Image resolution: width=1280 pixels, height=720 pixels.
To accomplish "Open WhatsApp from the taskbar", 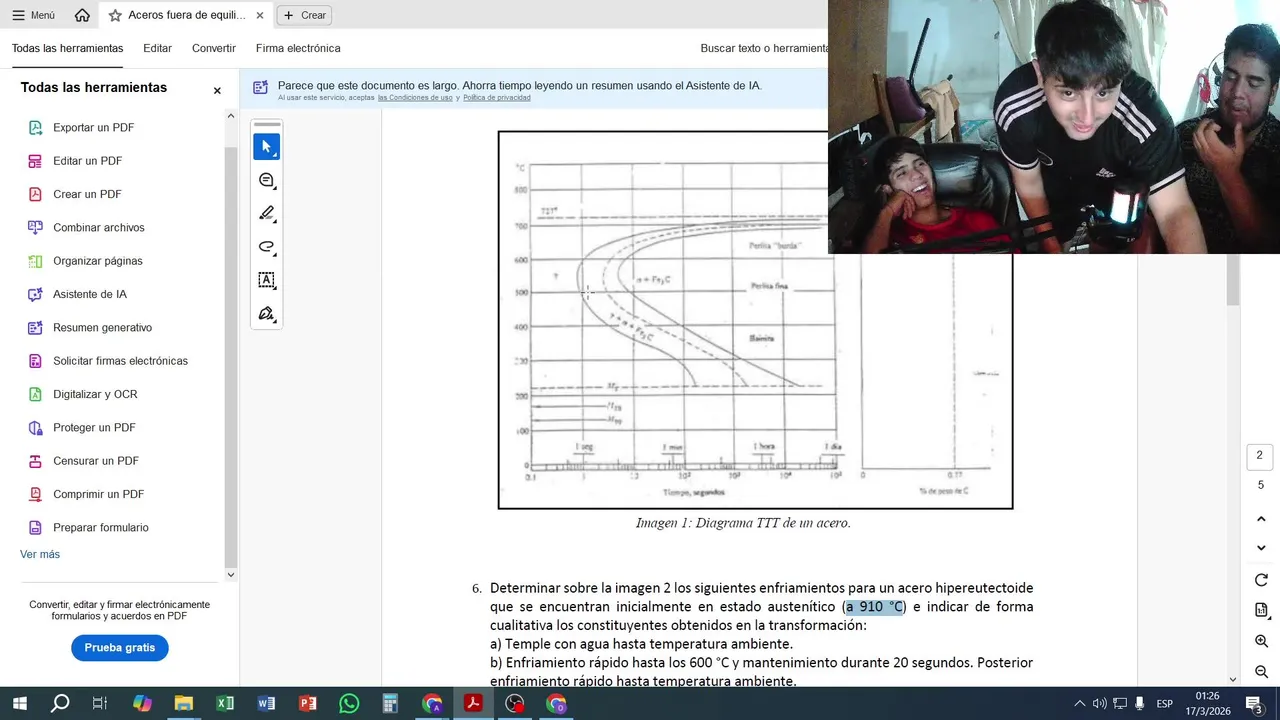I will (349, 704).
